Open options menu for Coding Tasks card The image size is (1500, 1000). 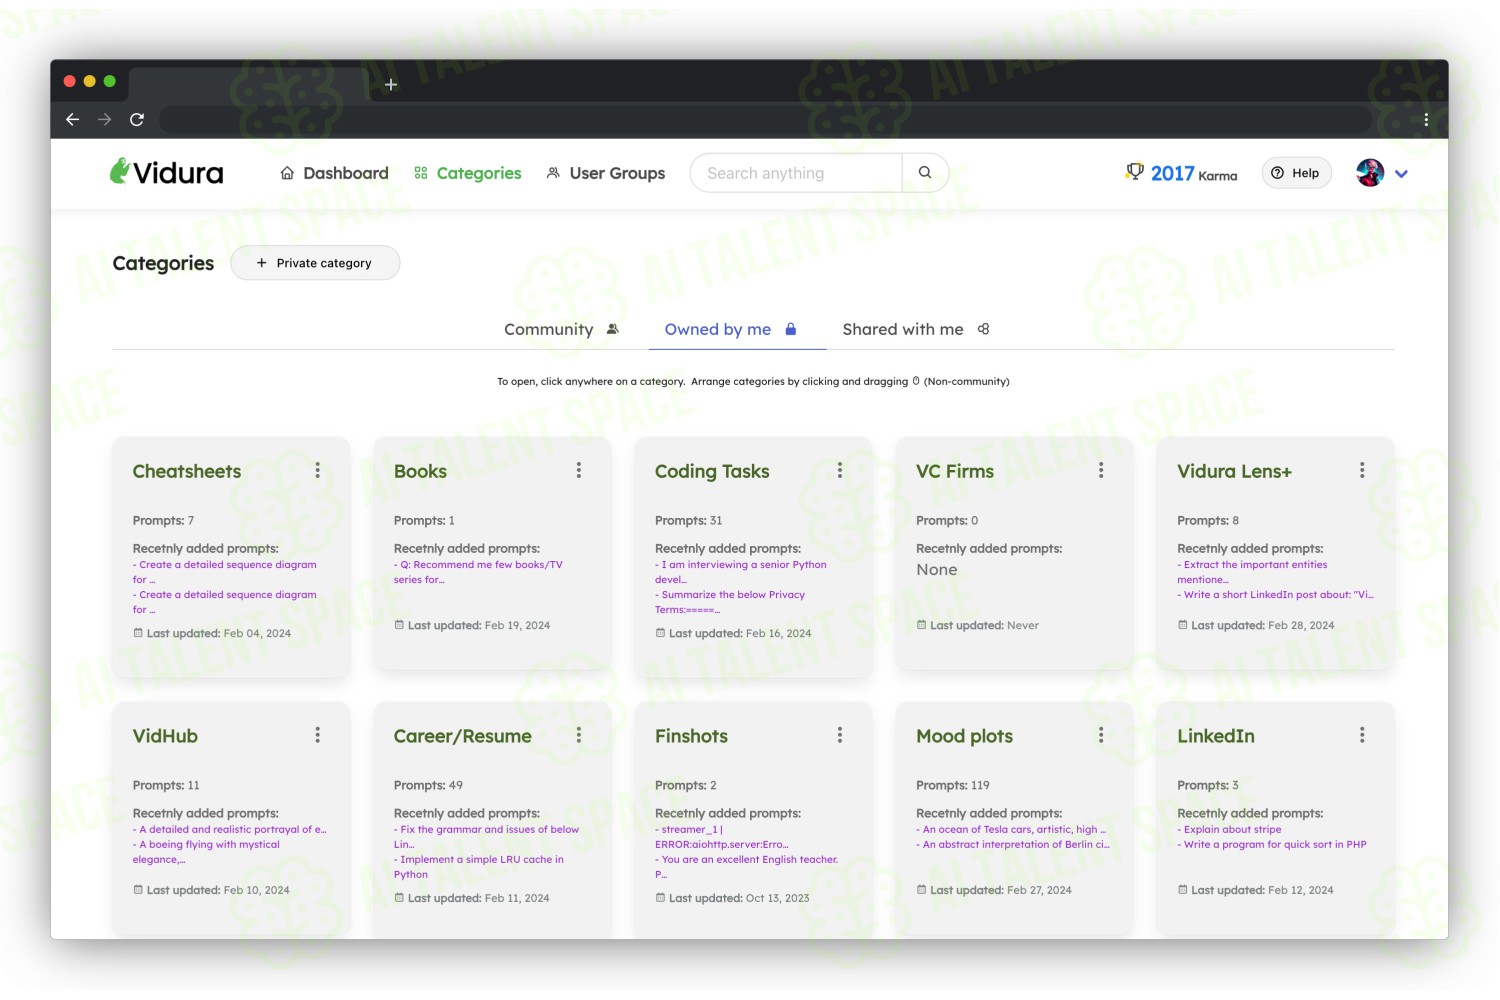point(840,470)
